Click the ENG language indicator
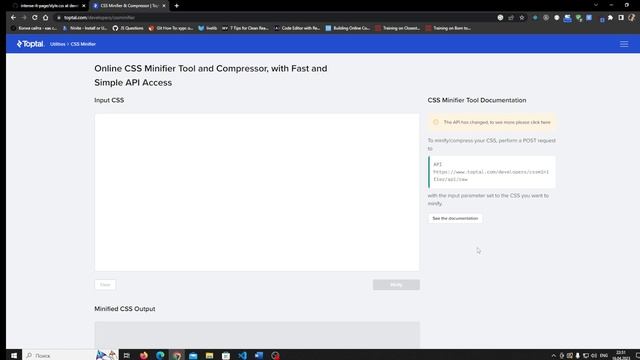 (604, 356)
